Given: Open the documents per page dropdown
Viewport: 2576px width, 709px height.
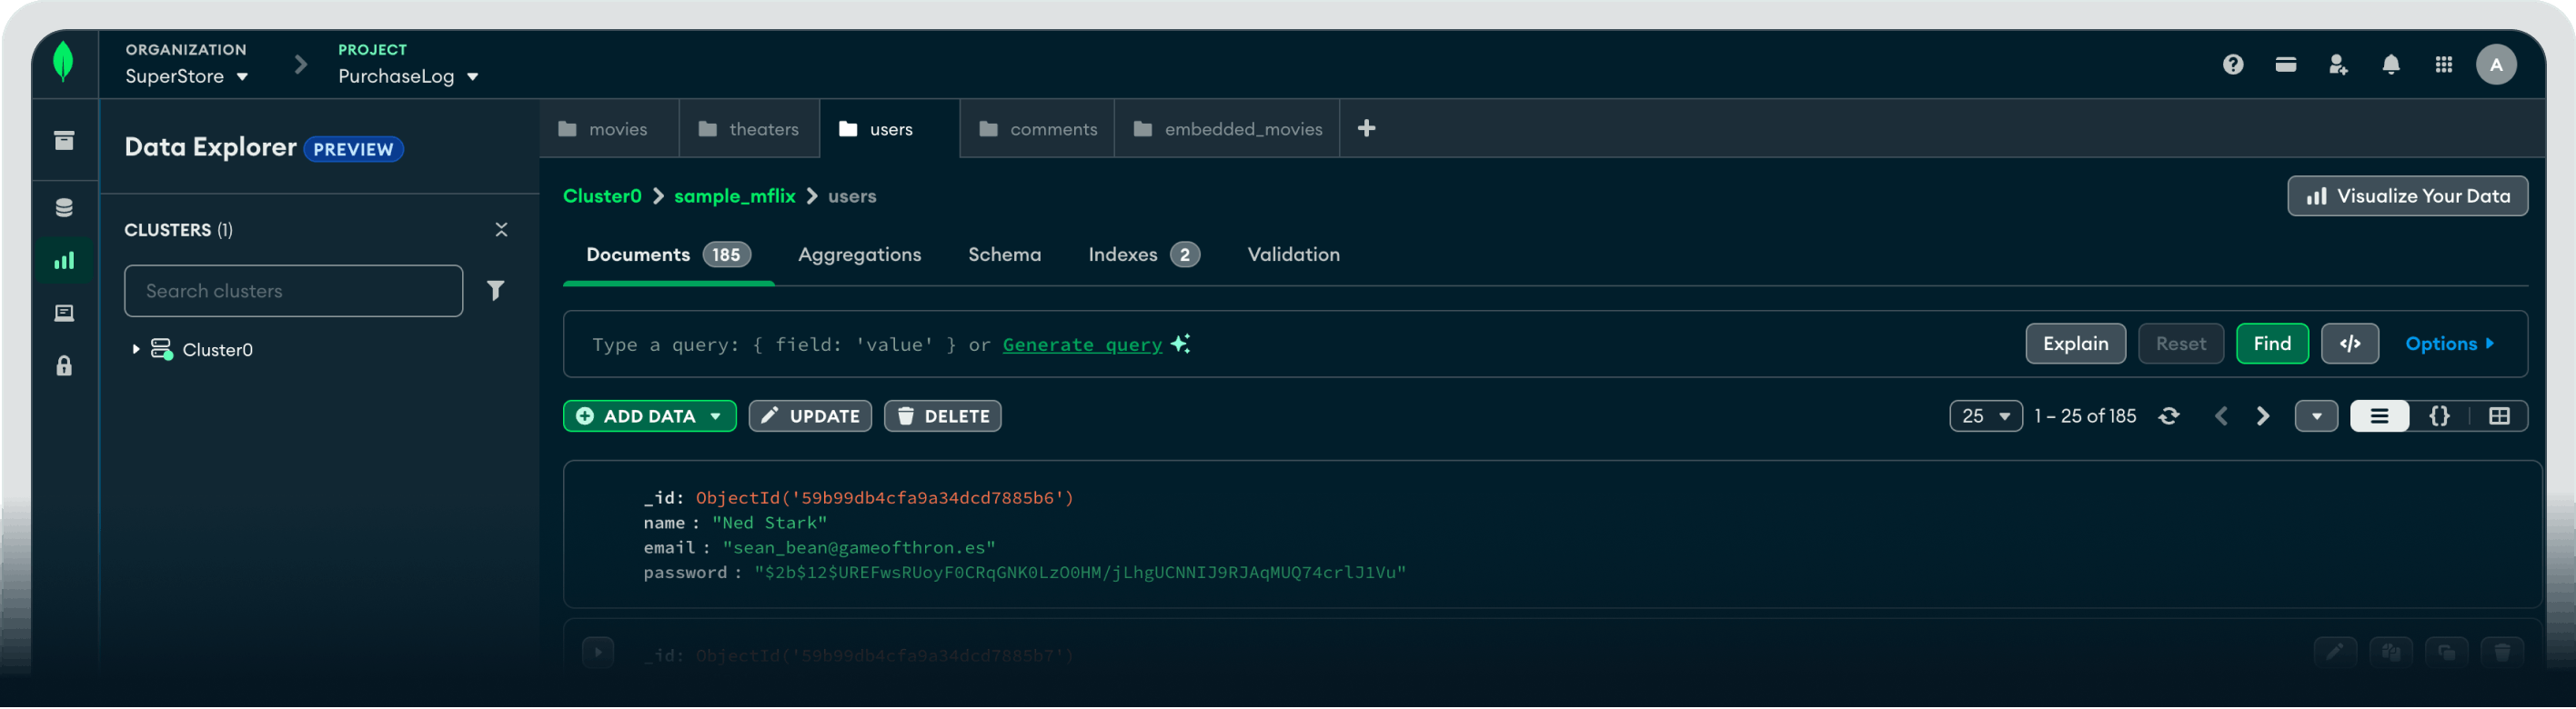Looking at the screenshot, I should (x=1985, y=416).
